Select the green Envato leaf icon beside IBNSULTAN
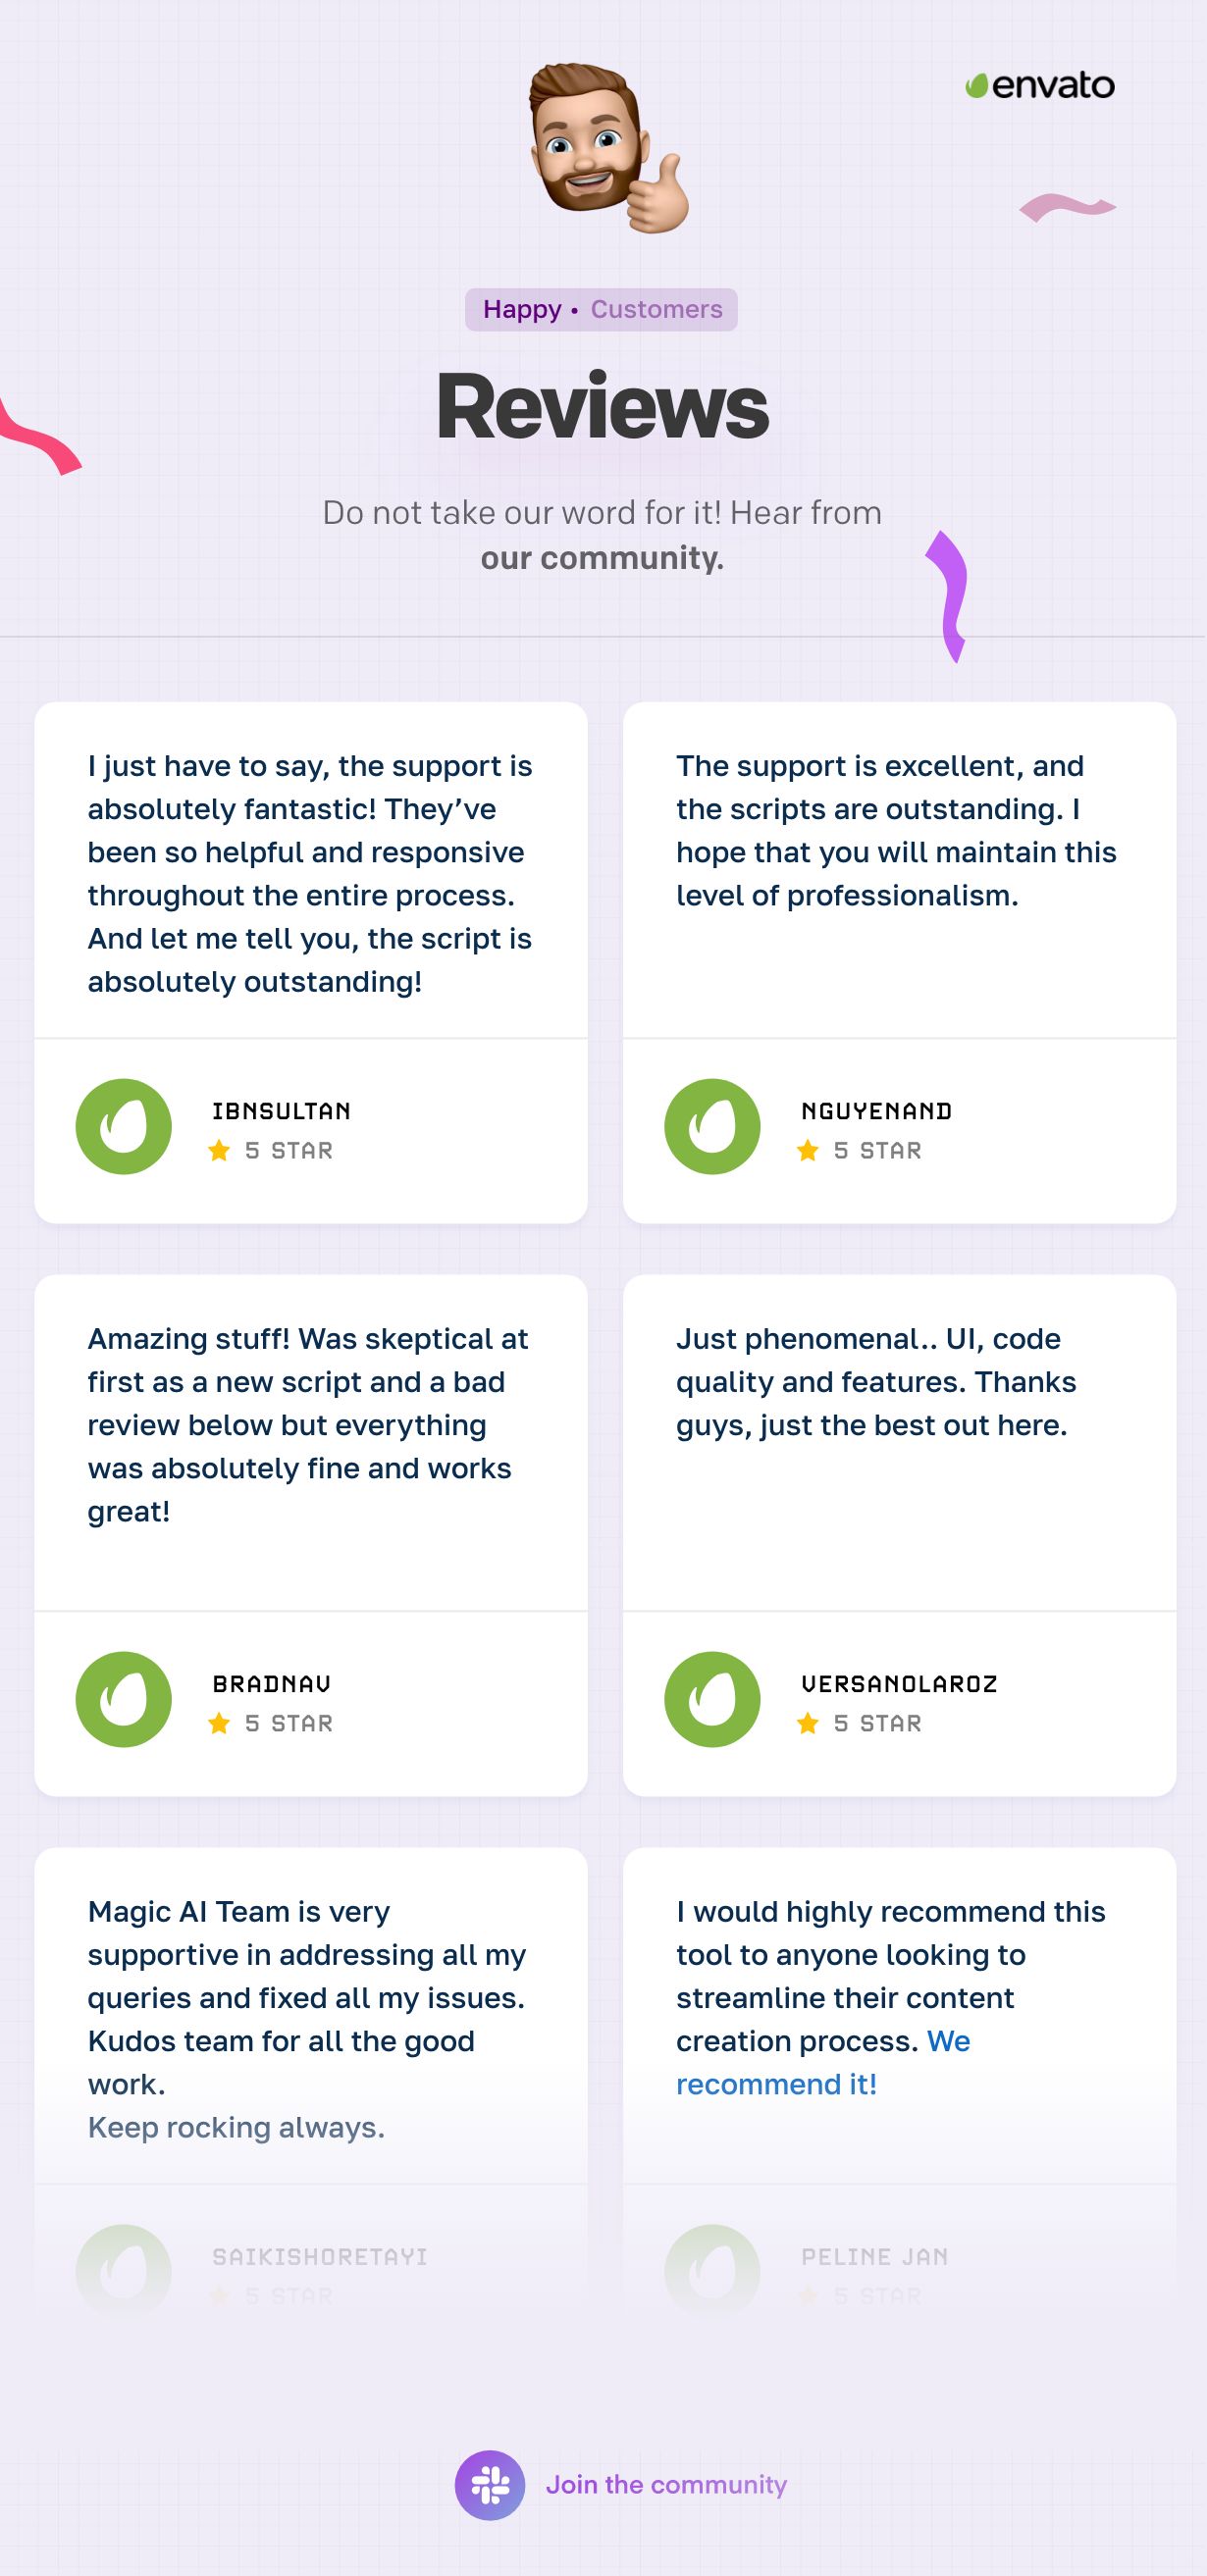 coord(125,1126)
